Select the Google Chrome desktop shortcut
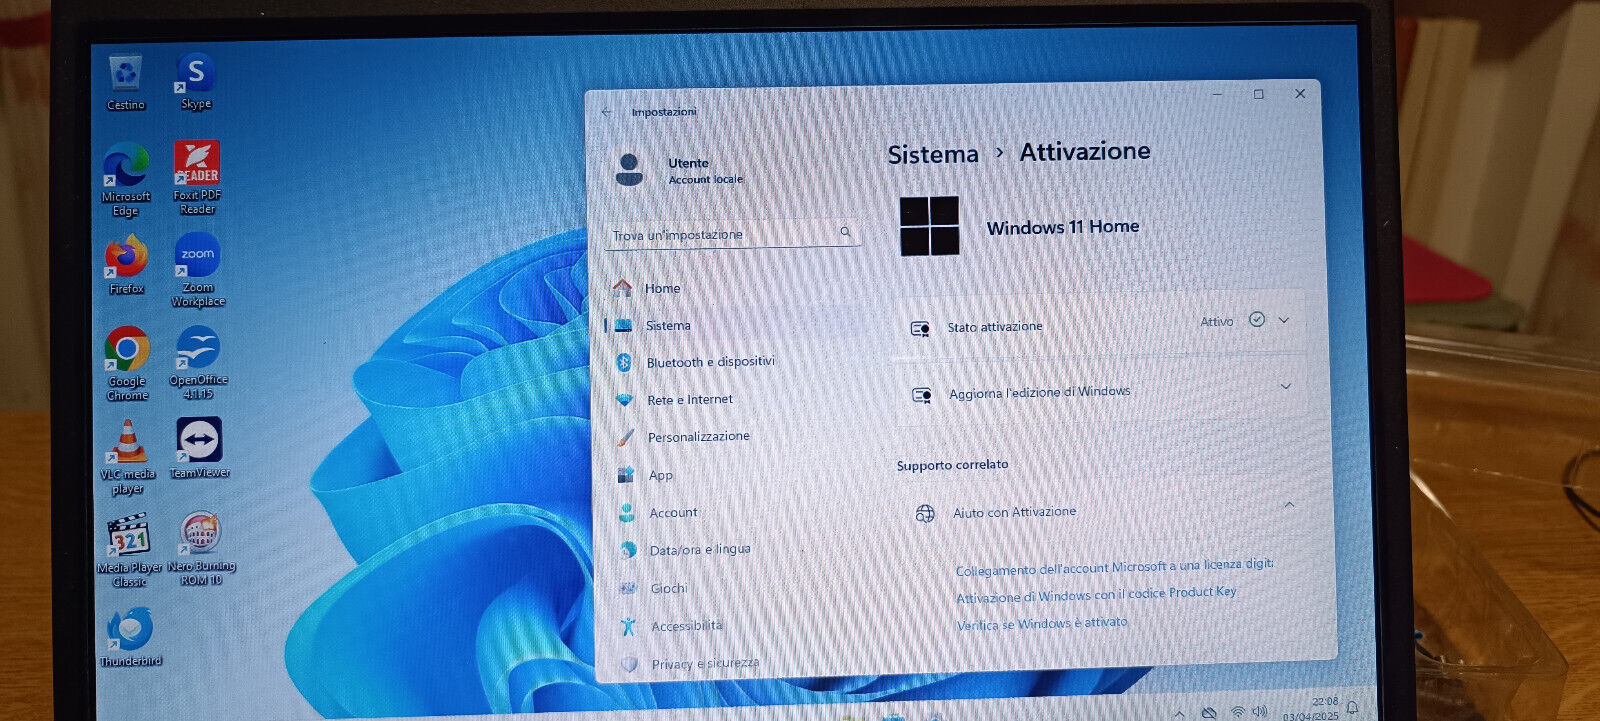1600x721 pixels. pos(127,364)
